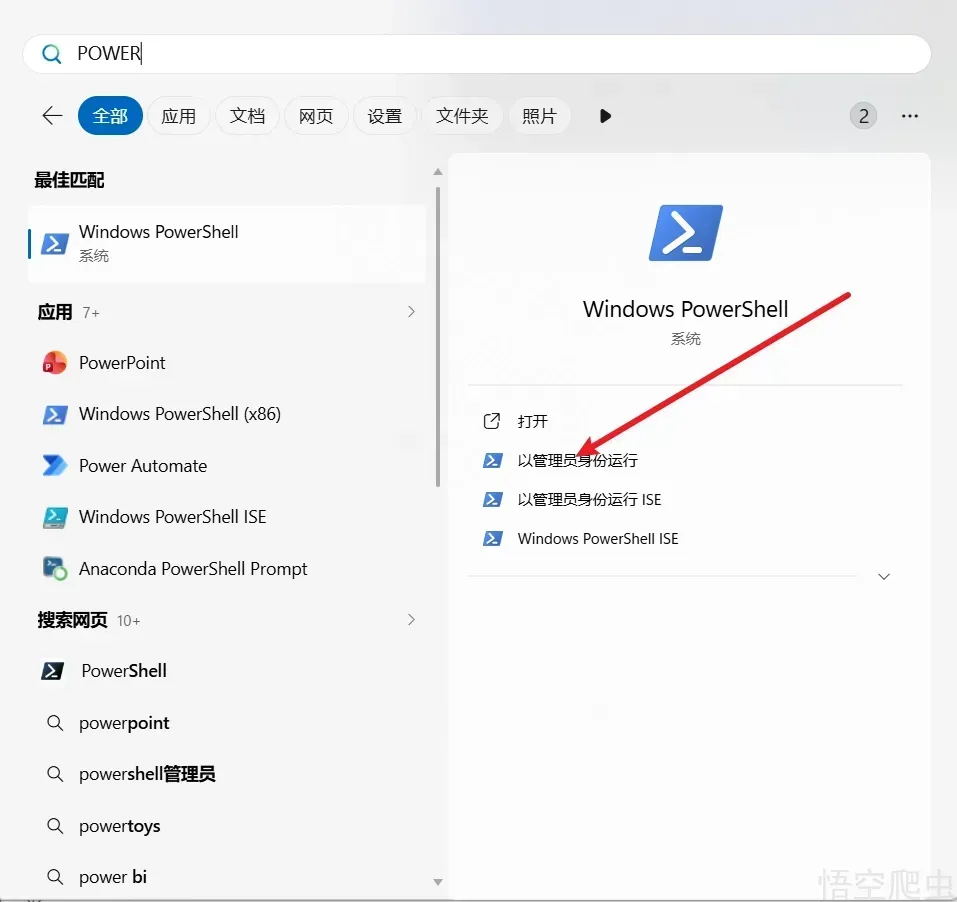Screen dimensions: 957x902
Task: Click the search magnifier icon in the search bar
Action: click(51, 54)
